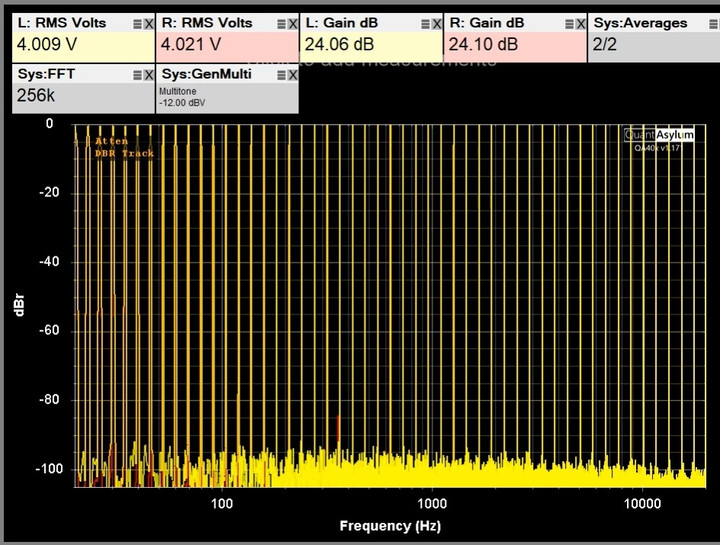Select the 4.009 V left RMS reading
The width and height of the screenshot is (720, 545).
[47, 45]
